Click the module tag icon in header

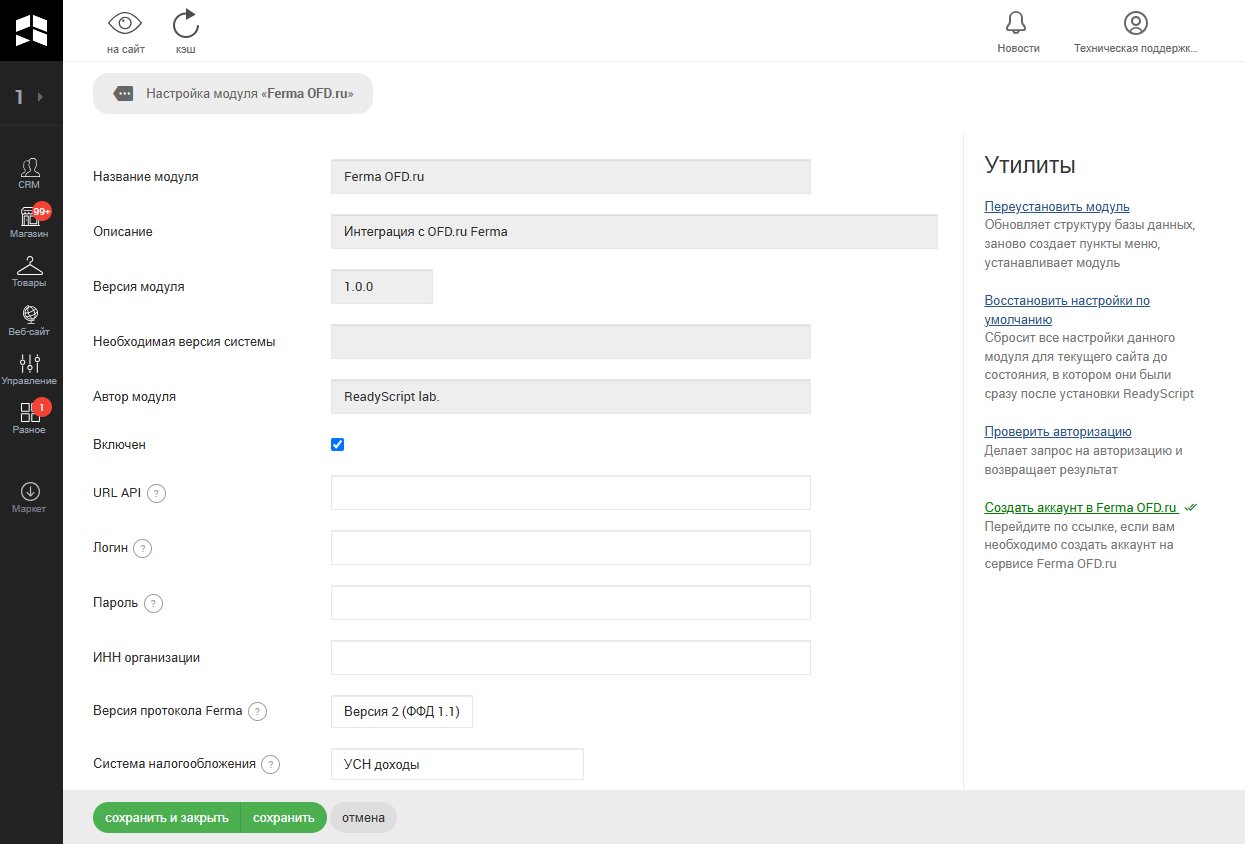pos(124,93)
